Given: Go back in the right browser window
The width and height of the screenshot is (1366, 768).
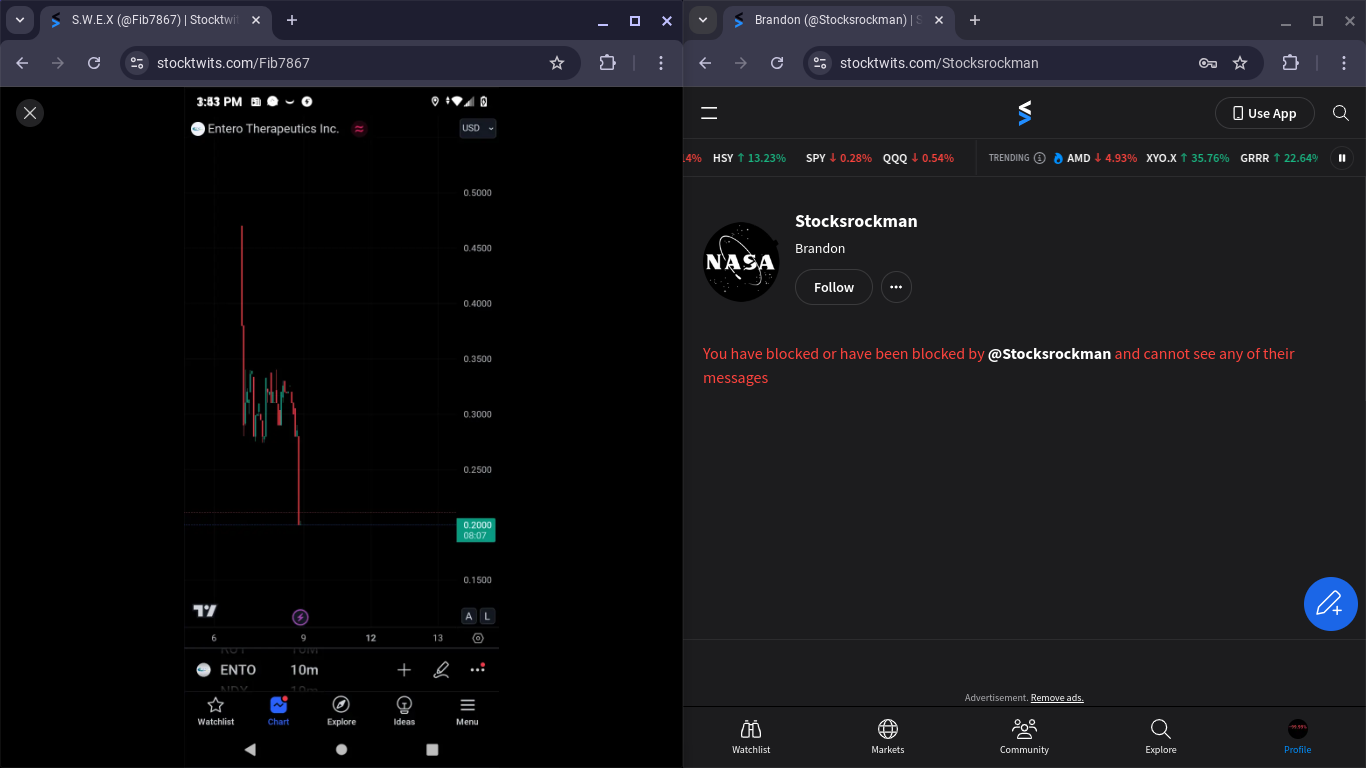Looking at the screenshot, I should pos(705,63).
